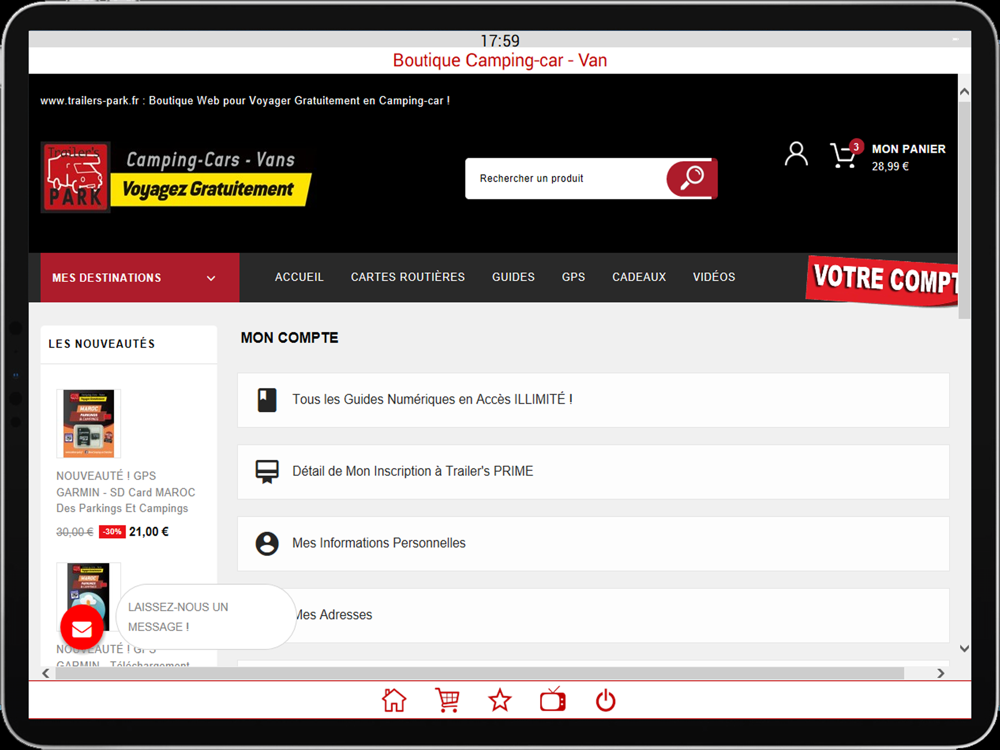Open the Cartes Routières menu
The image size is (1000, 750).
[408, 277]
